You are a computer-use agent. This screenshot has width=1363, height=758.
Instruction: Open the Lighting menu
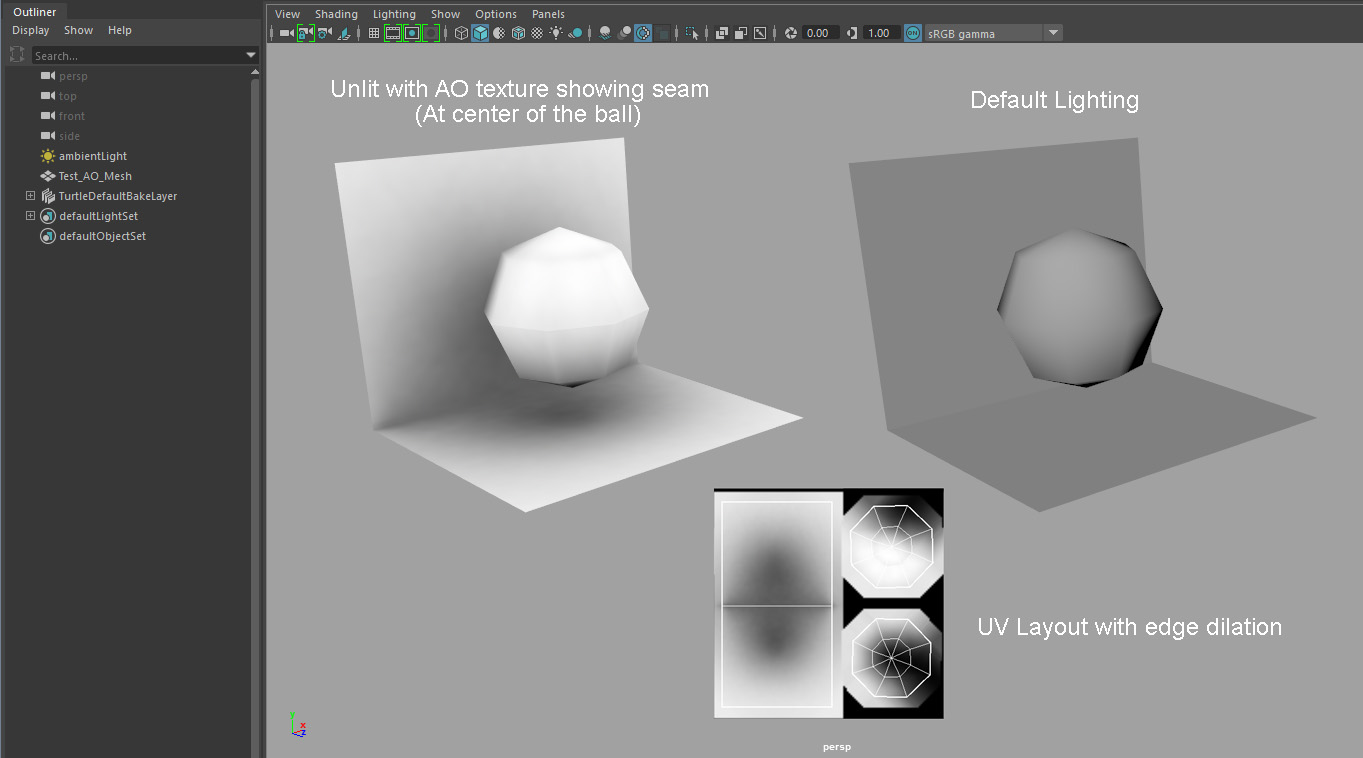point(394,14)
